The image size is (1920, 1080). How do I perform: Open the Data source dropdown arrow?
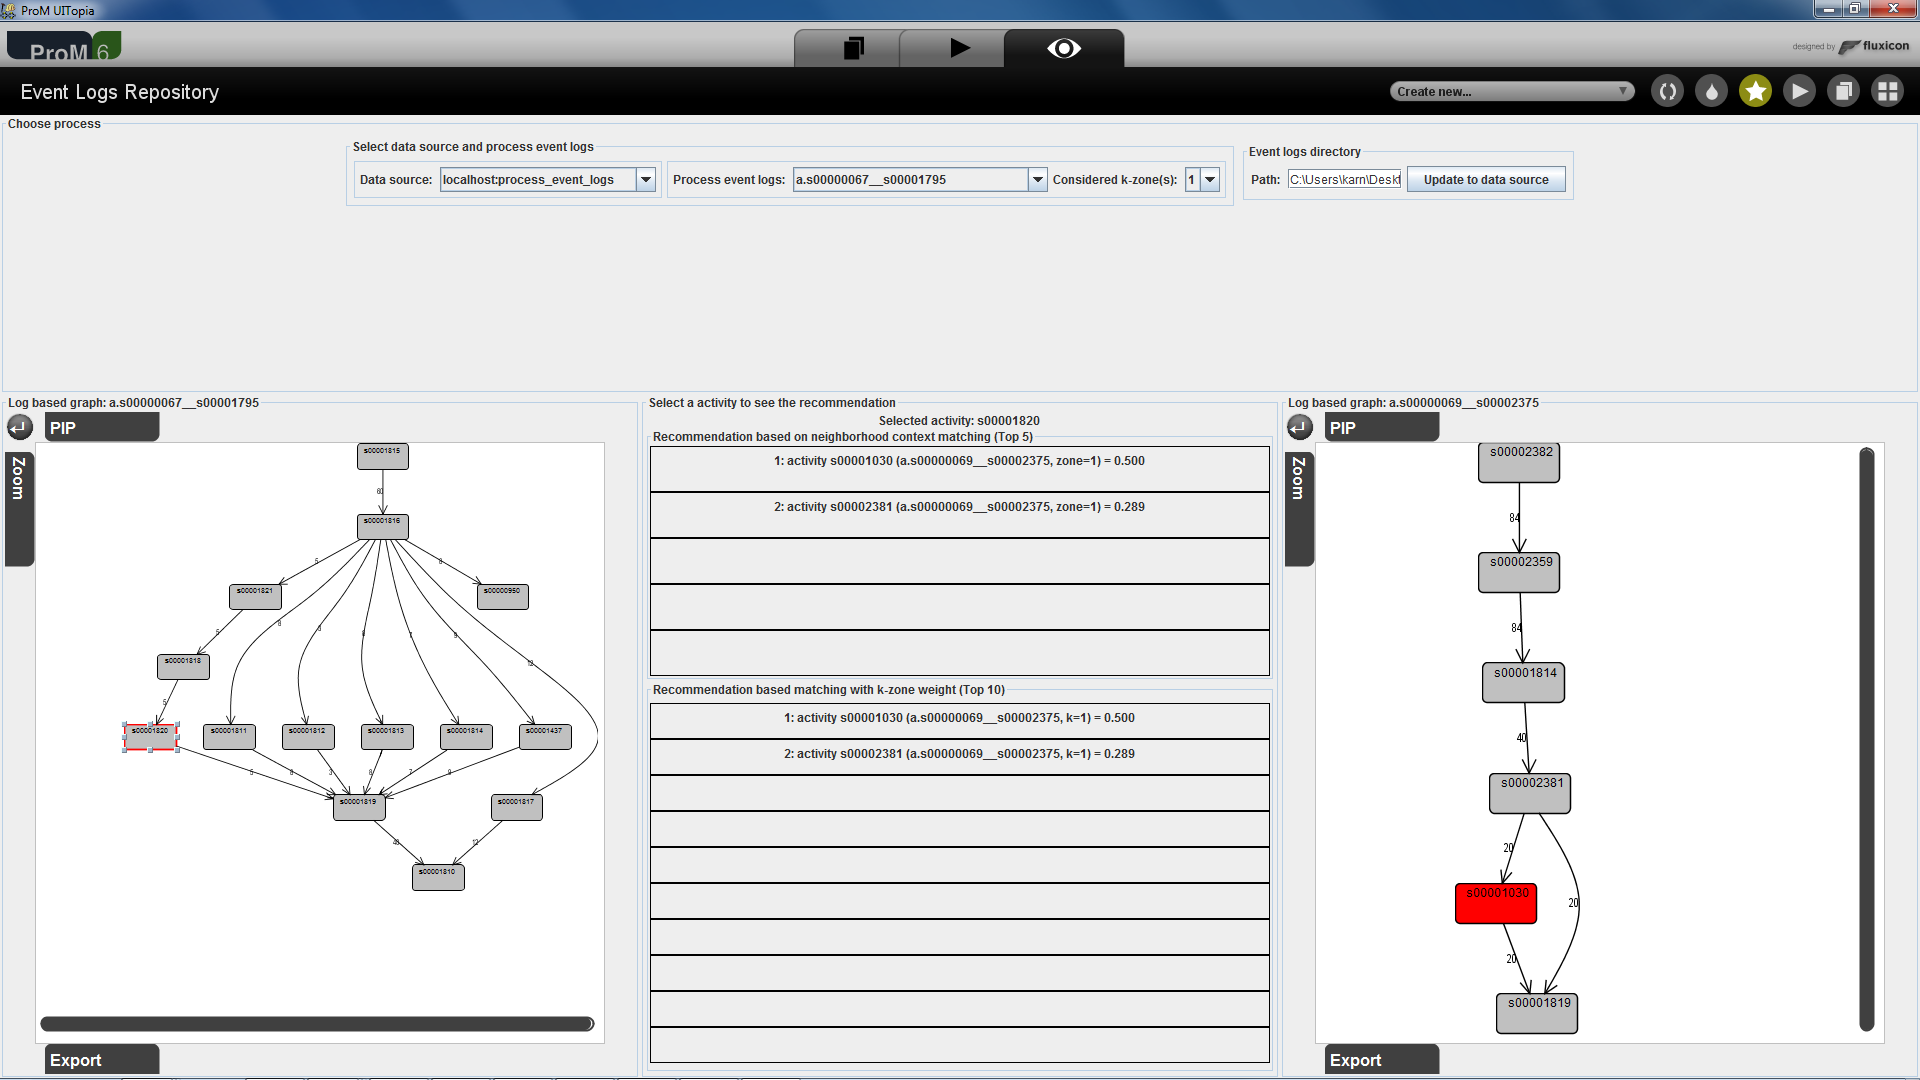pos(646,180)
